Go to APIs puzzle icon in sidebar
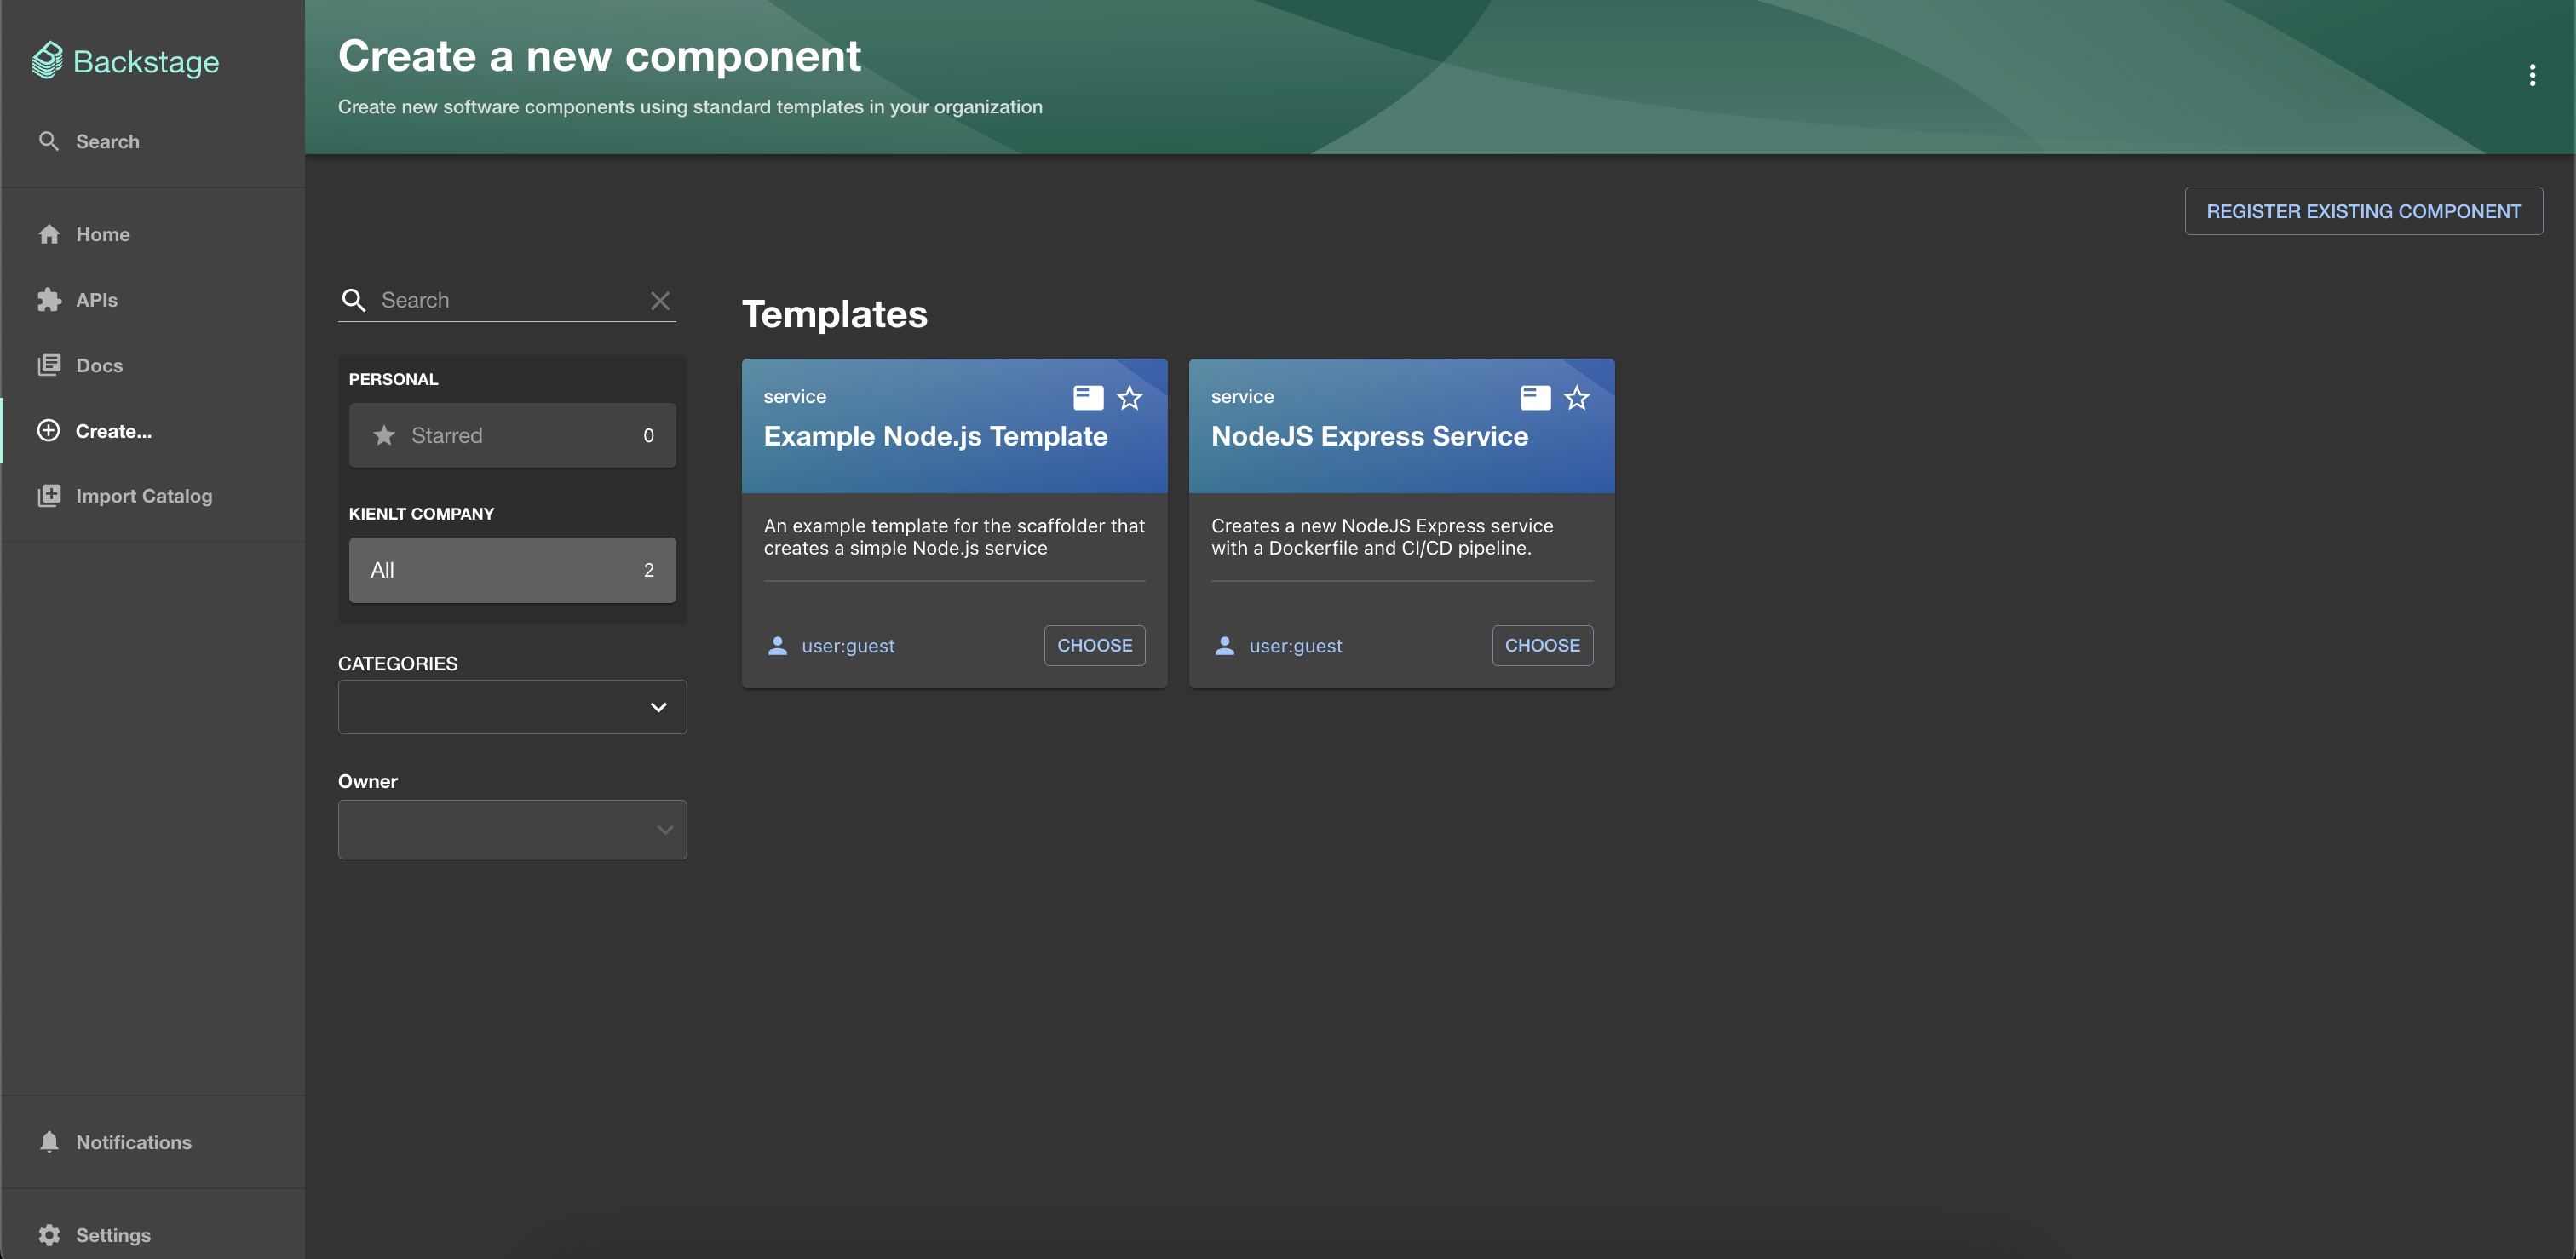 pos(49,300)
